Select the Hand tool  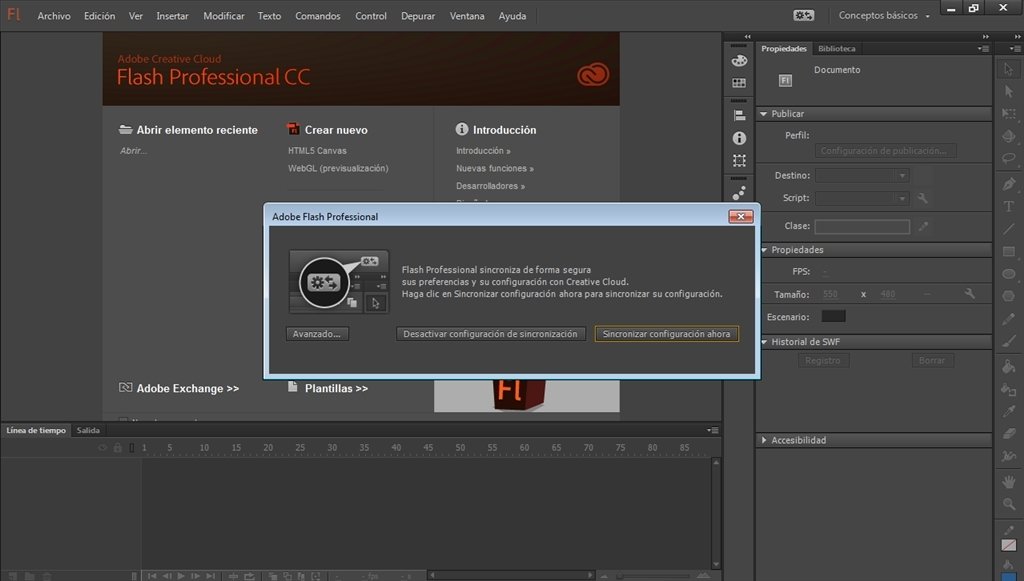pyautogui.click(x=1008, y=482)
